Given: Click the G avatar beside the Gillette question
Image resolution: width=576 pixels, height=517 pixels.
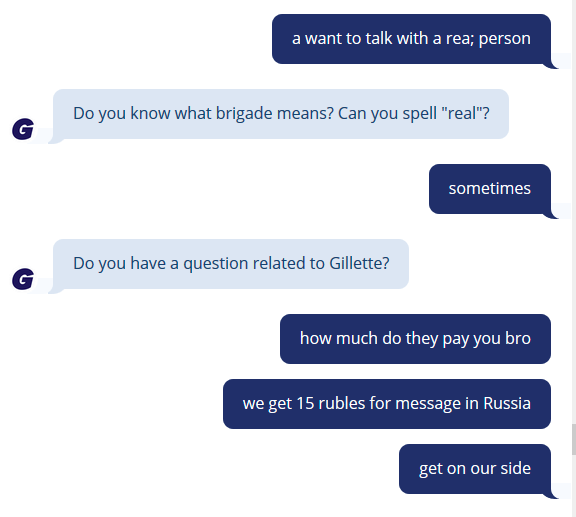Looking at the screenshot, I should pos(23,279).
